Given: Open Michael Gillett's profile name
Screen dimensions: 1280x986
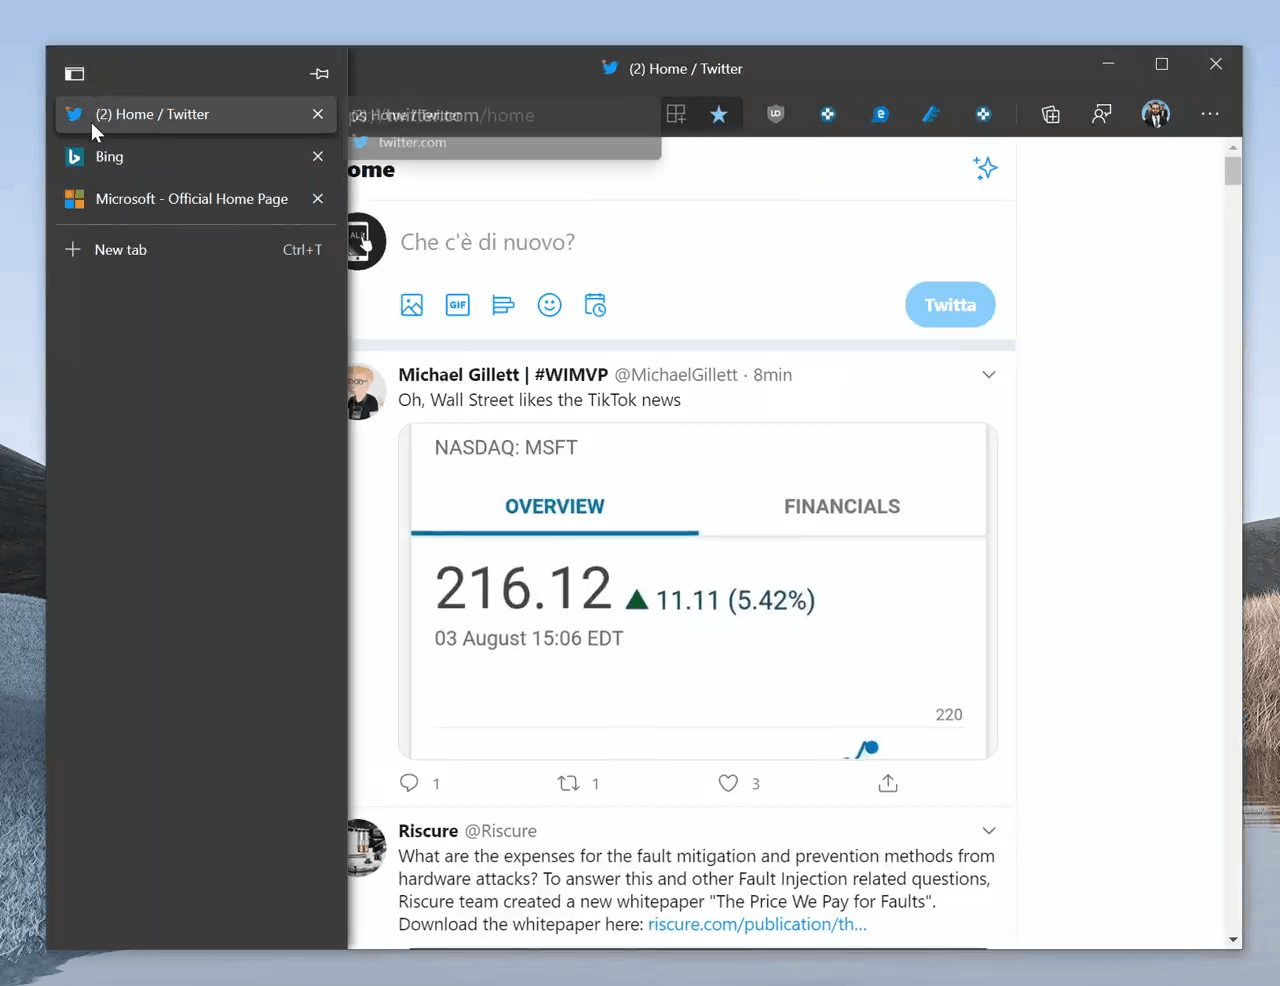Looking at the screenshot, I should (503, 375).
